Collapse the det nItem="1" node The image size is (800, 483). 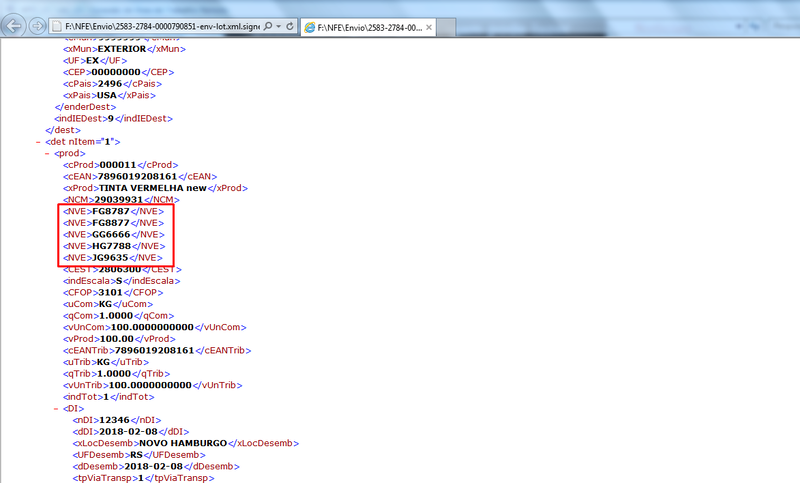[x=38, y=142]
